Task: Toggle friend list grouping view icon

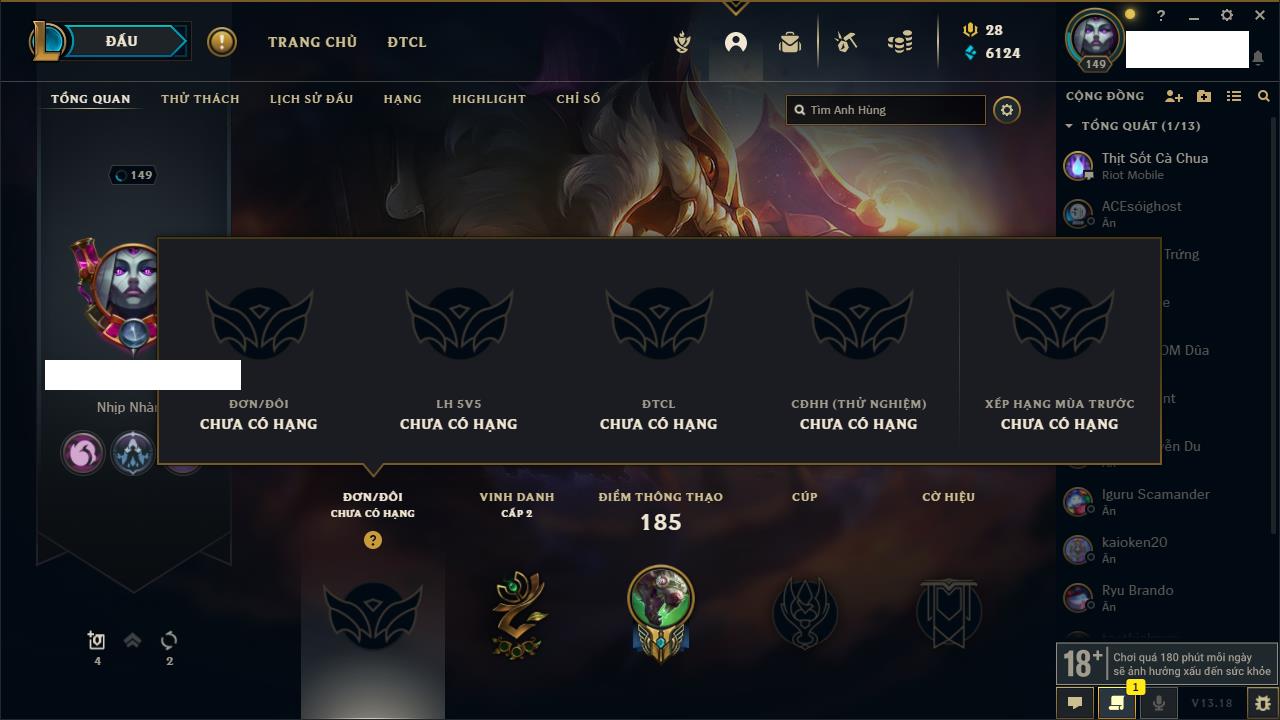Action: point(1234,96)
